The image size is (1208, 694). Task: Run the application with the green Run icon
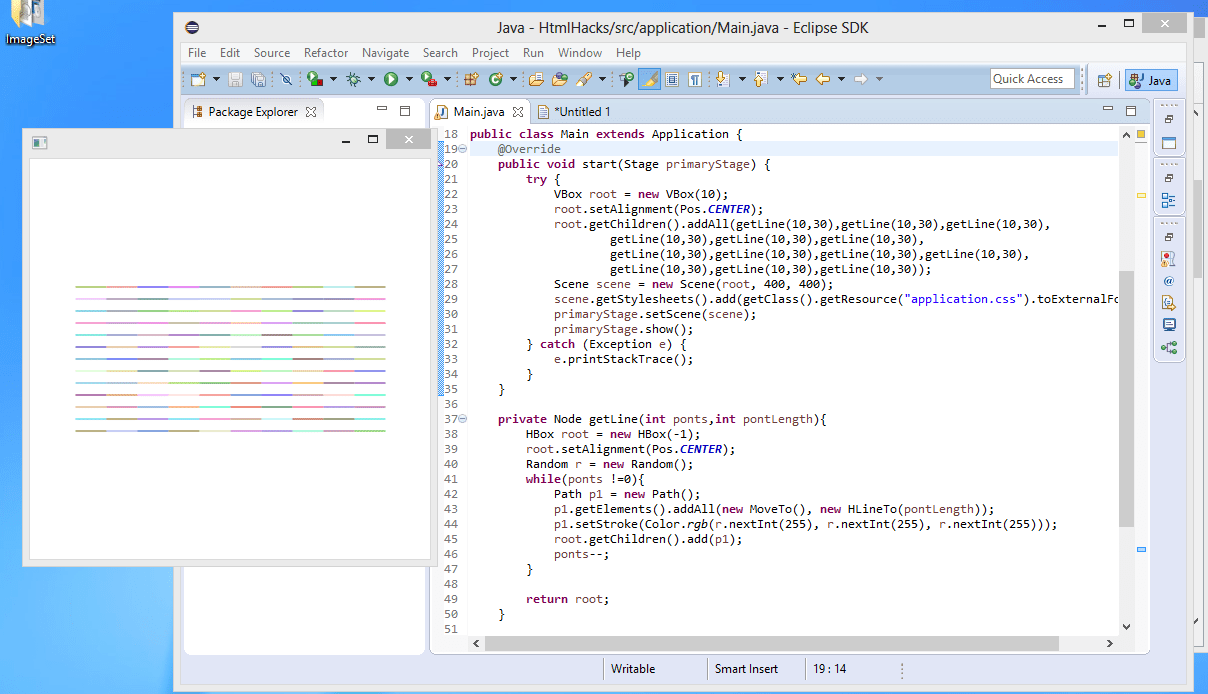point(390,79)
